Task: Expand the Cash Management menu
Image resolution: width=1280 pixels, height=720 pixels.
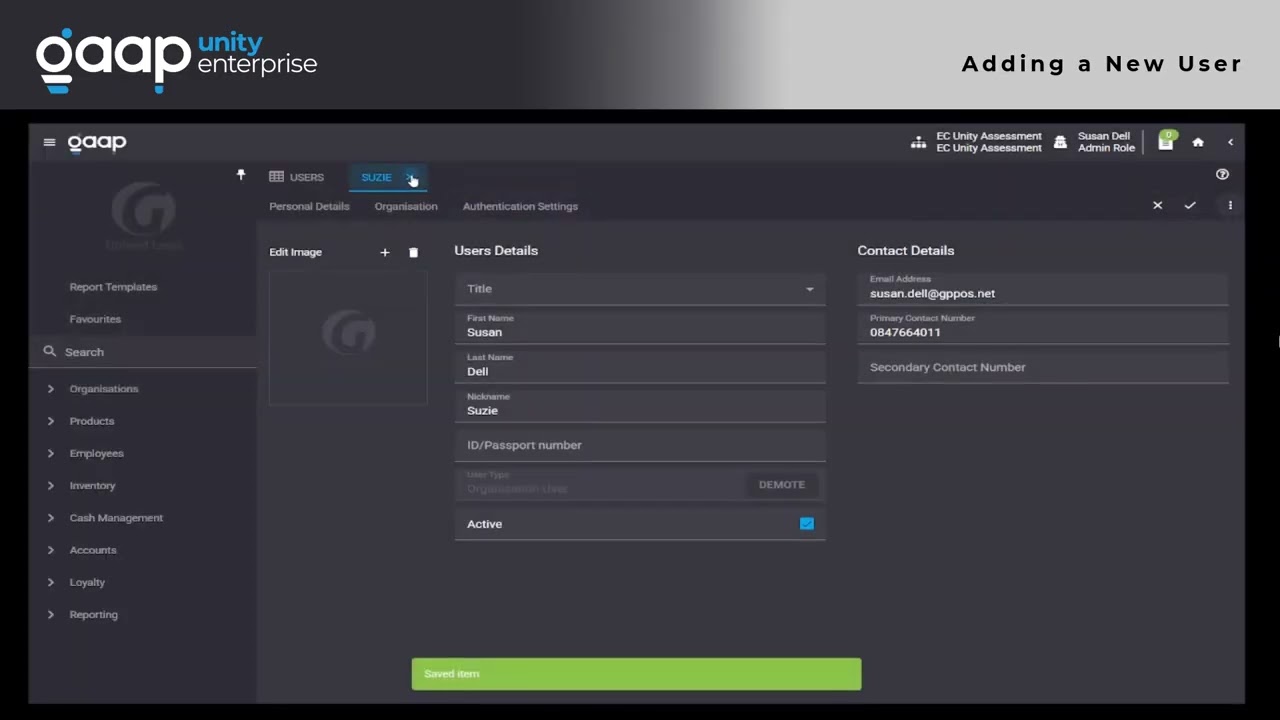Action: (116, 518)
